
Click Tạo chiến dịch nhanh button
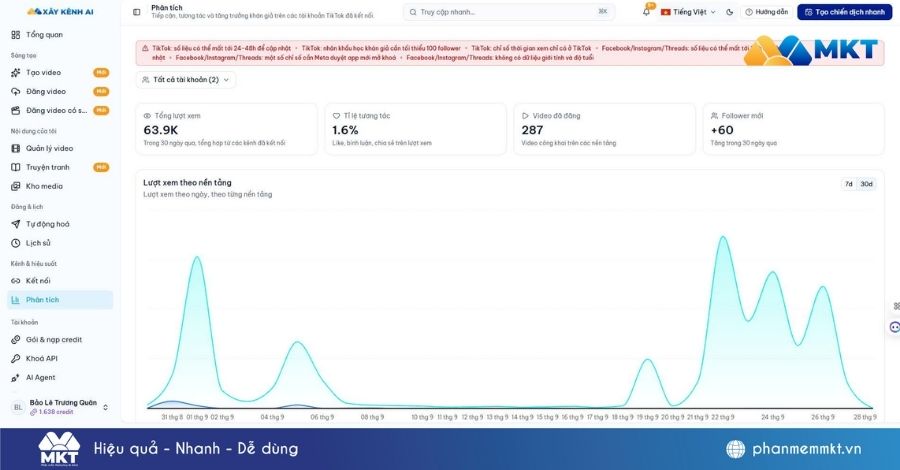[844, 12]
